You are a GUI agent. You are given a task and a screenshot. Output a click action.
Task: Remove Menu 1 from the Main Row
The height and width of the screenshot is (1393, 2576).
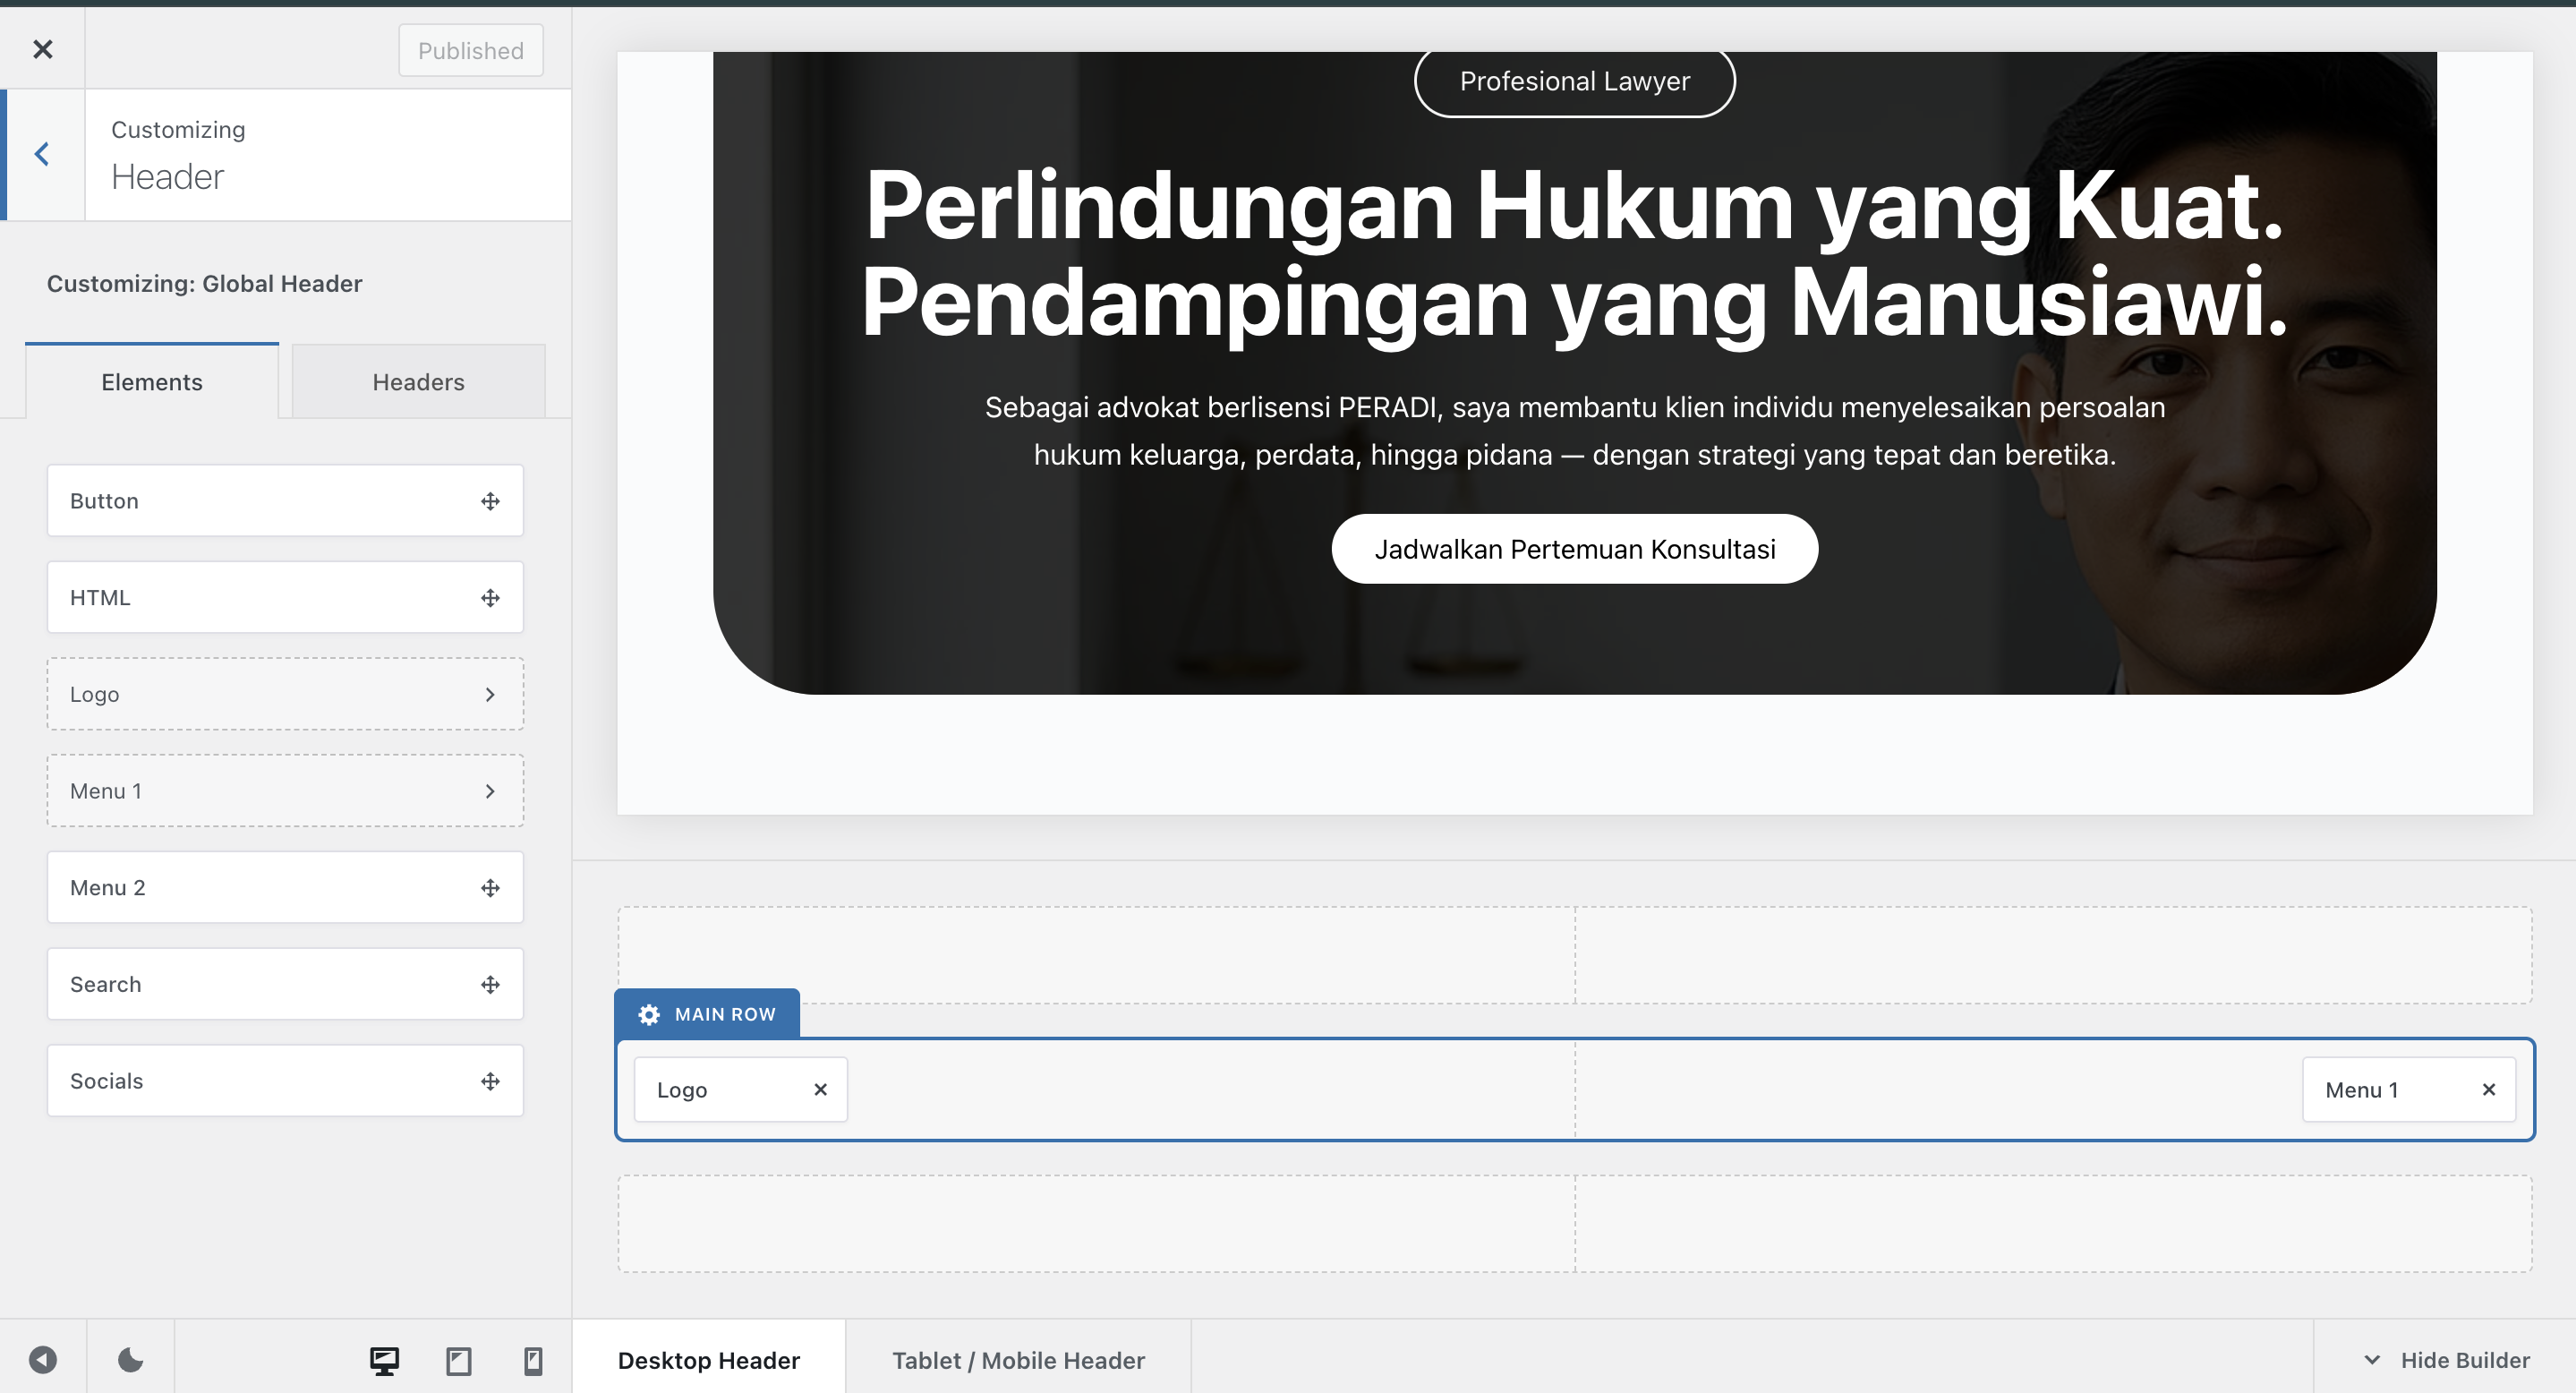click(x=2489, y=1089)
